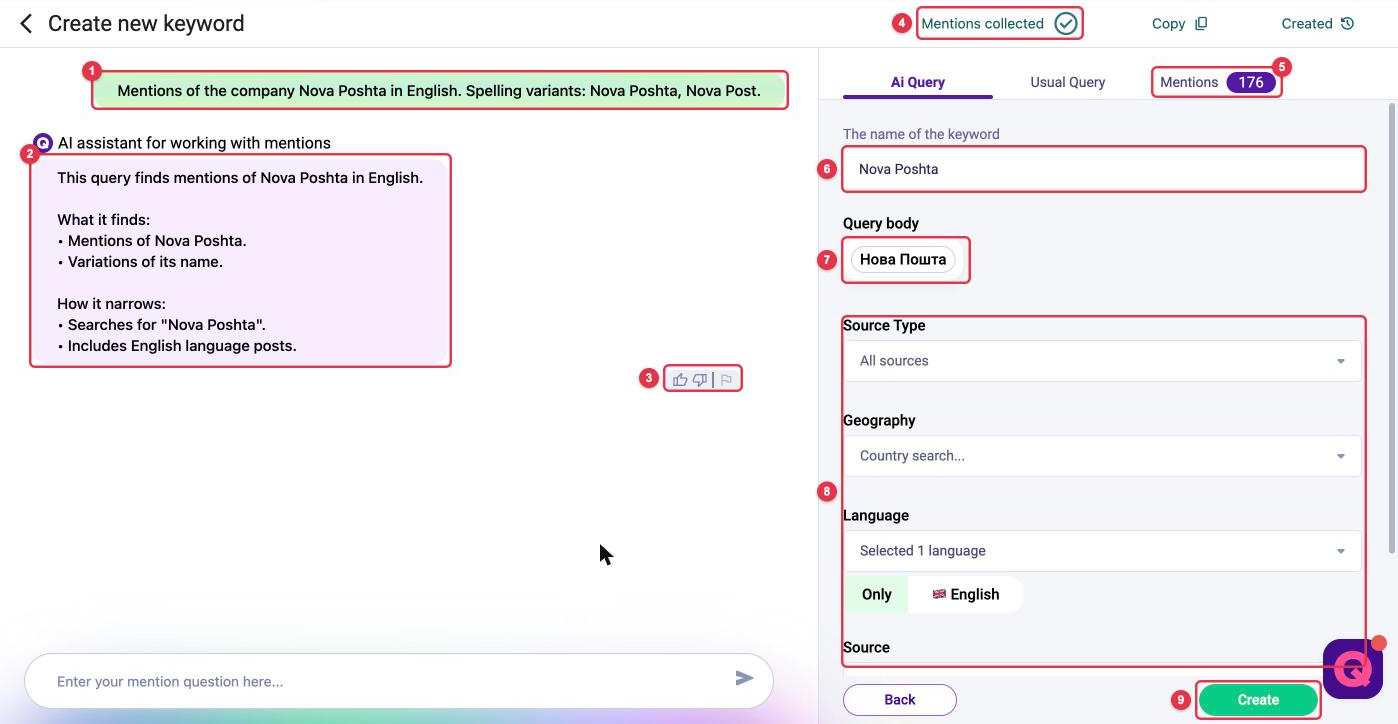Screen dimensions: 1398x724
Task: Go back using the header arrow icon
Action: pos(26,23)
